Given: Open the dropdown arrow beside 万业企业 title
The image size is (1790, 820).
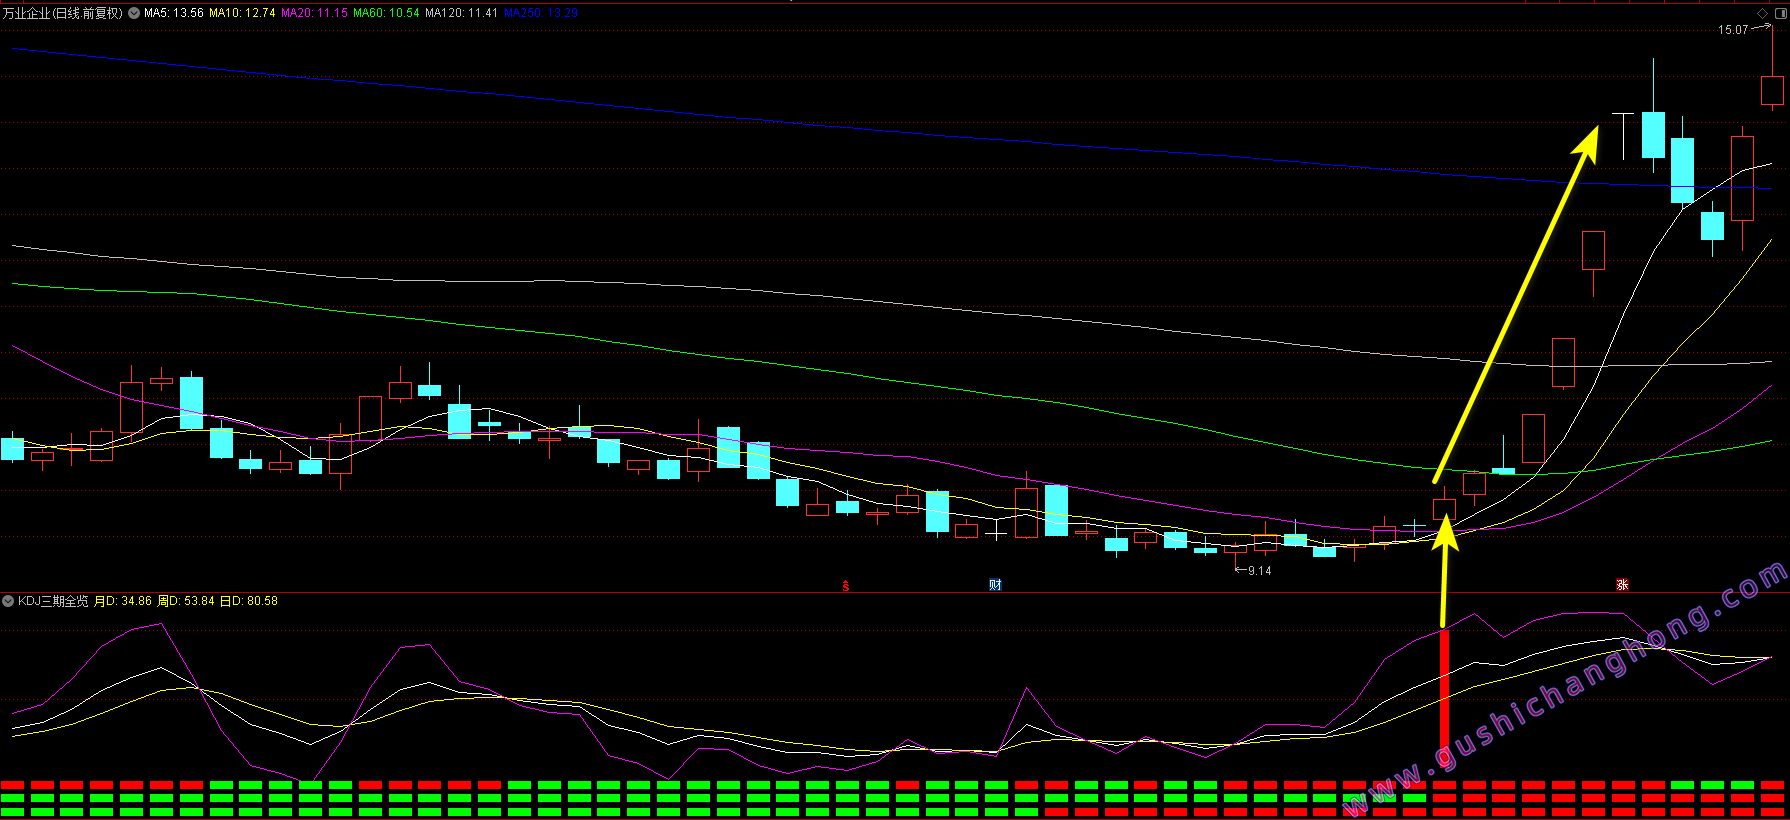Looking at the screenshot, I should tap(134, 13).
